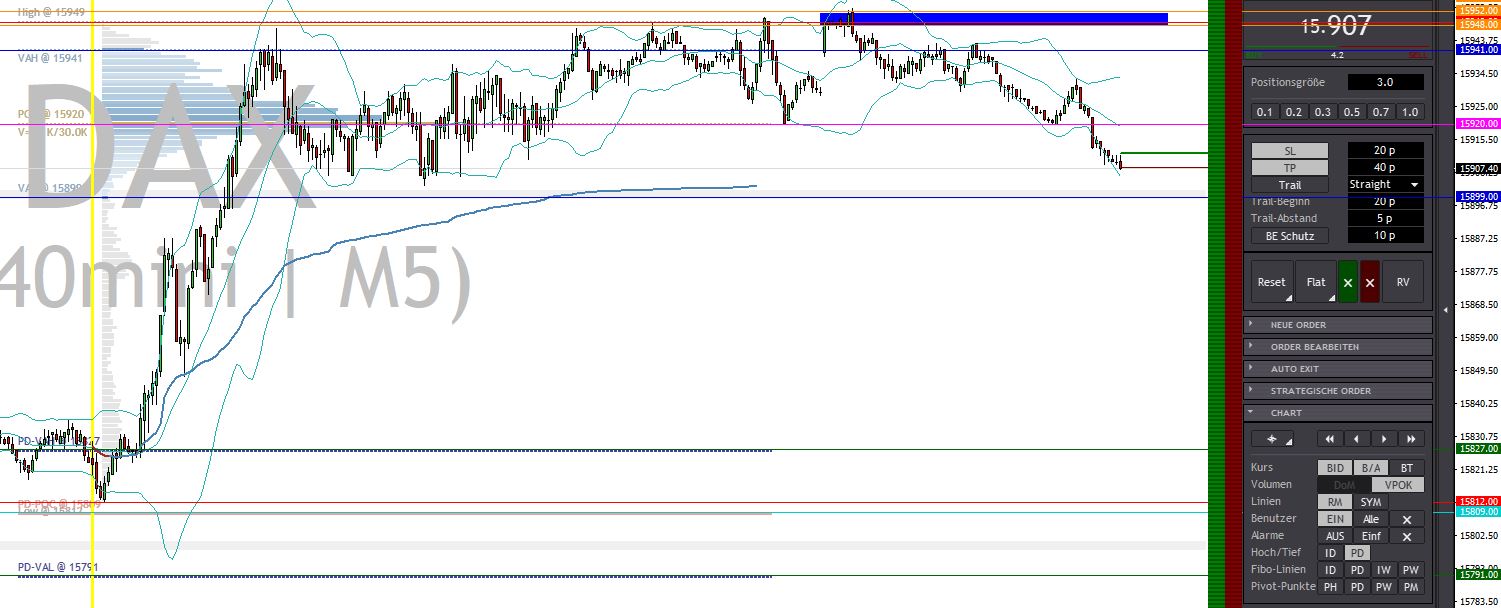The width and height of the screenshot is (1501, 608).
Task: Enable VPOK volume display
Action: (x=1398, y=484)
